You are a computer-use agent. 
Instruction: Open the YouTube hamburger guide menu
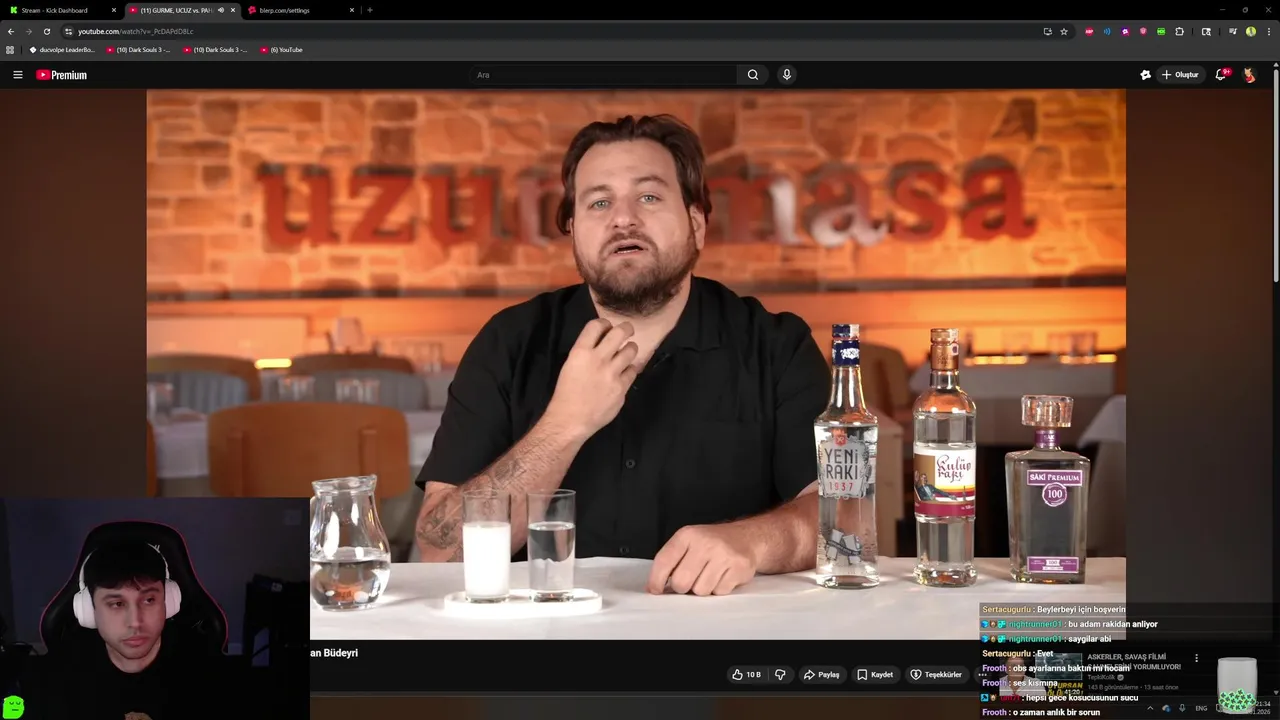[17, 75]
